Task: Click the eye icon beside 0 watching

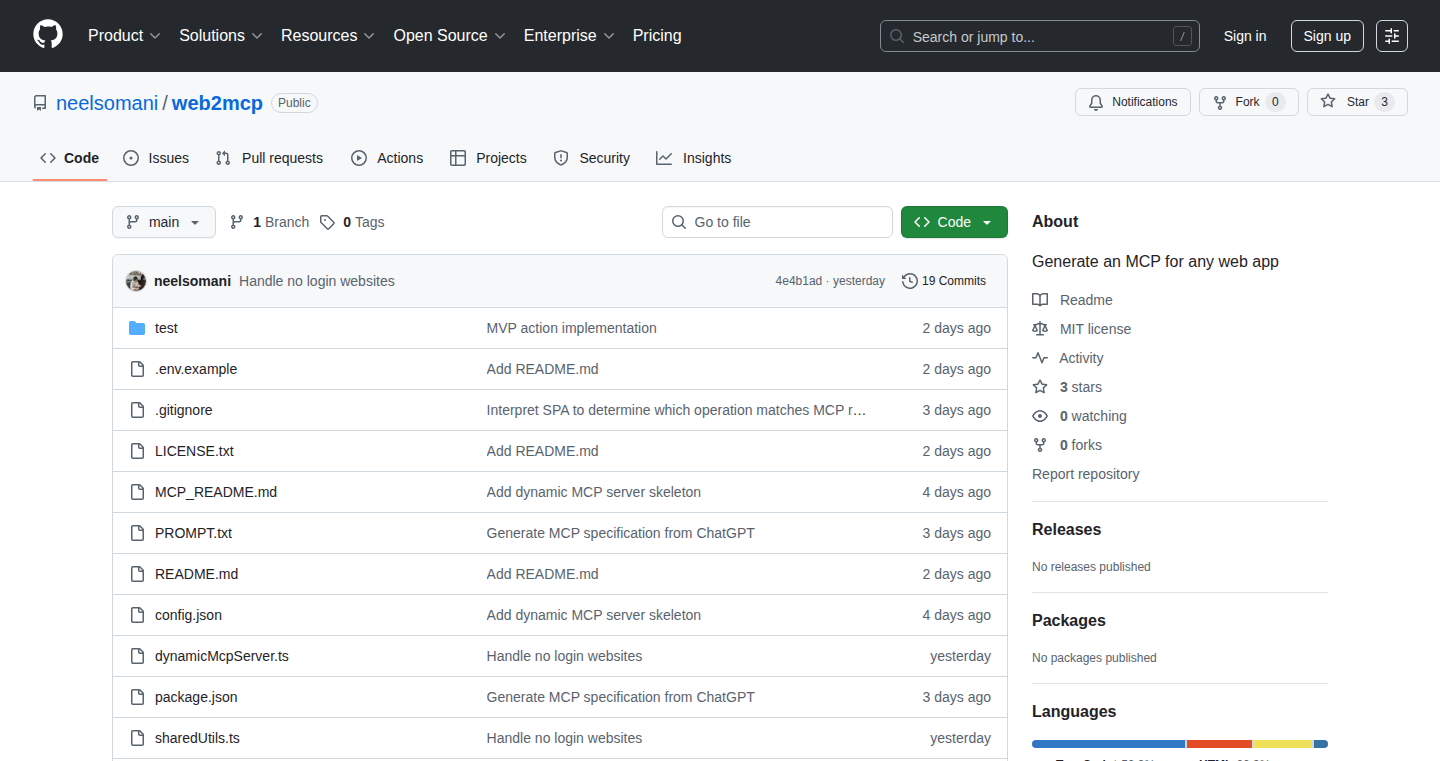Action: coord(1040,416)
